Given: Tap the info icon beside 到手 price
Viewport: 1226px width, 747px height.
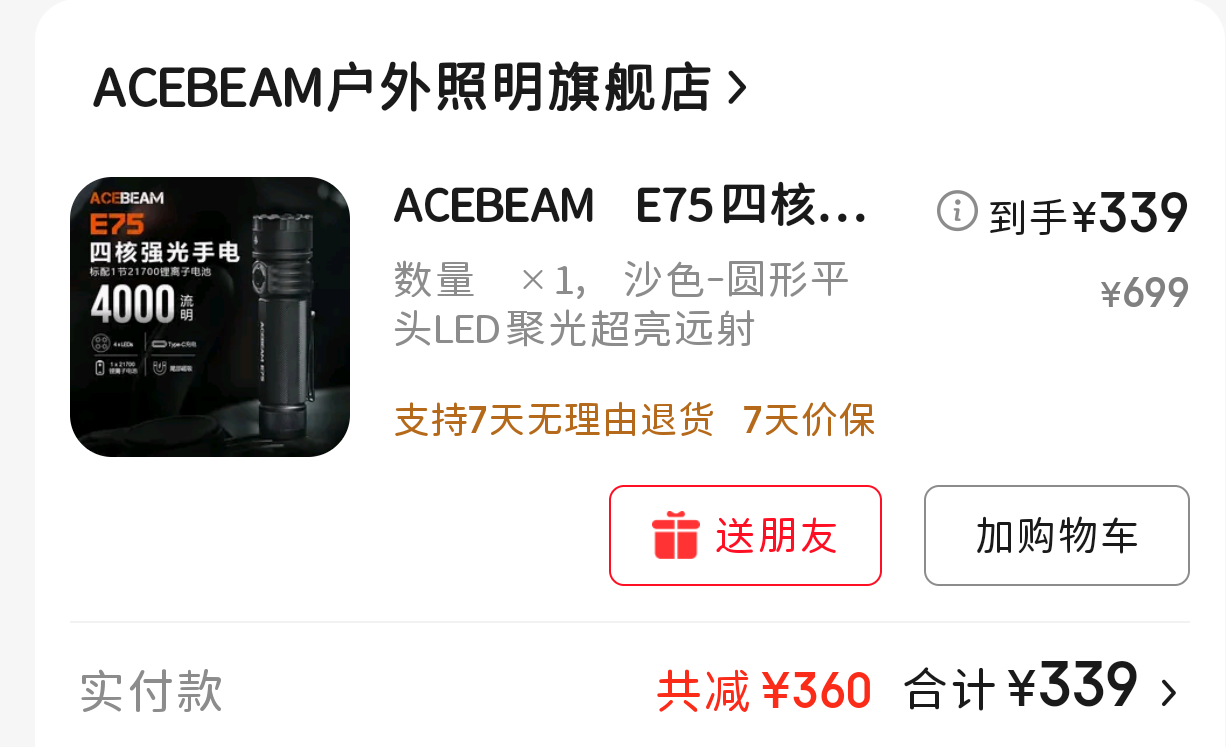Looking at the screenshot, I should tap(956, 211).
